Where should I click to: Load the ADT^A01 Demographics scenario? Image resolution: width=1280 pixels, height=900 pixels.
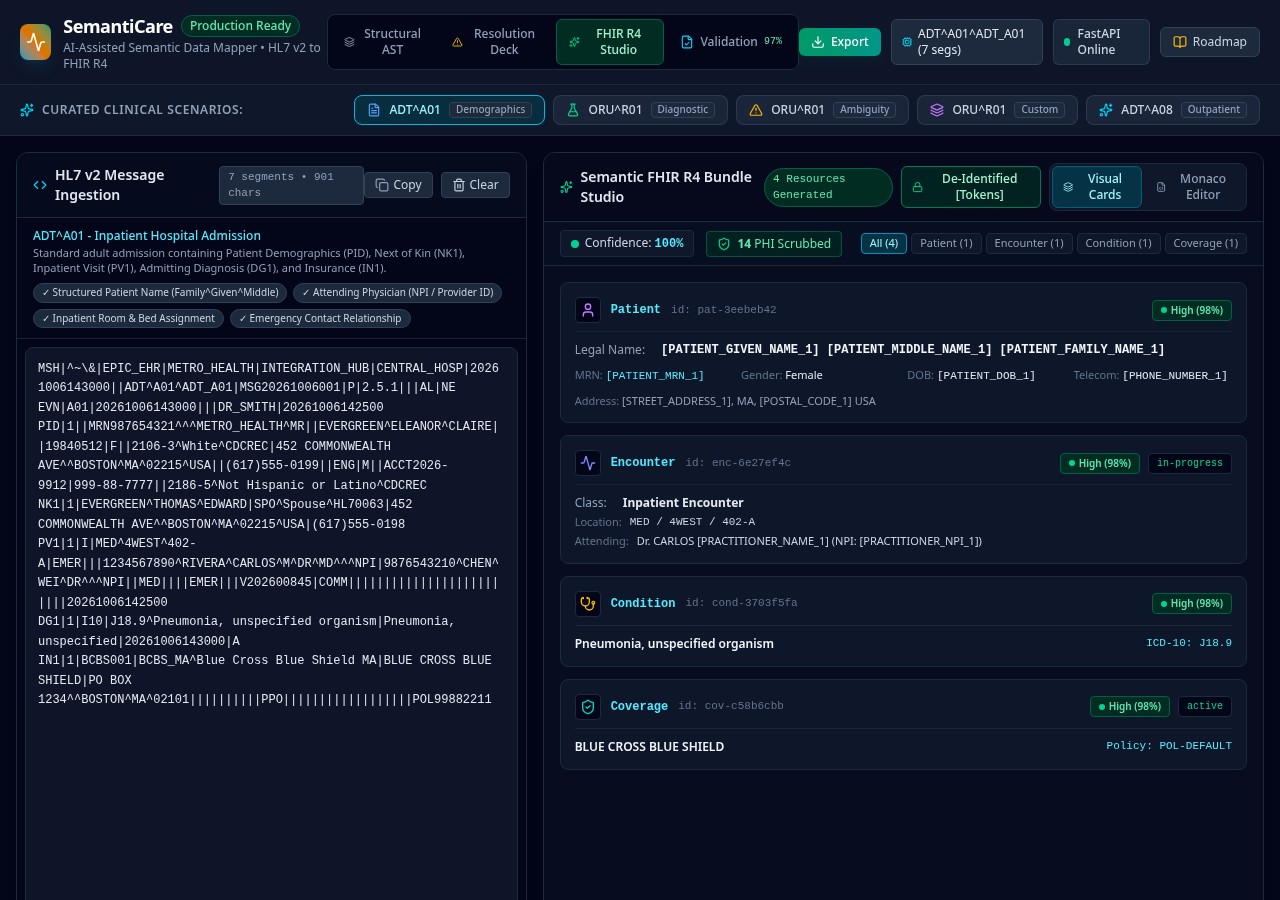point(449,110)
